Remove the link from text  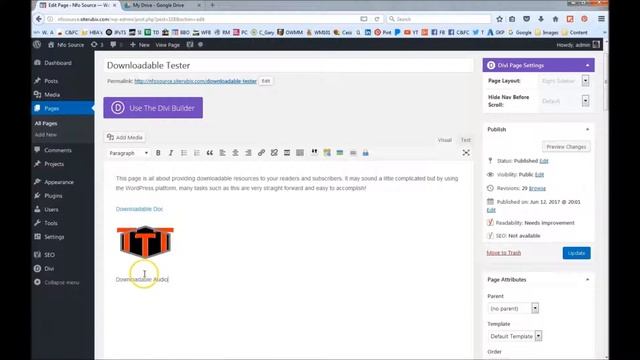pyautogui.click(x=274, y=153)
